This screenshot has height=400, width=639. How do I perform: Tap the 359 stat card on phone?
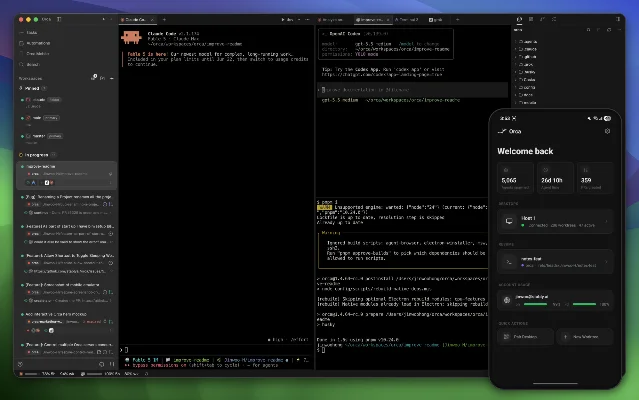595,177
